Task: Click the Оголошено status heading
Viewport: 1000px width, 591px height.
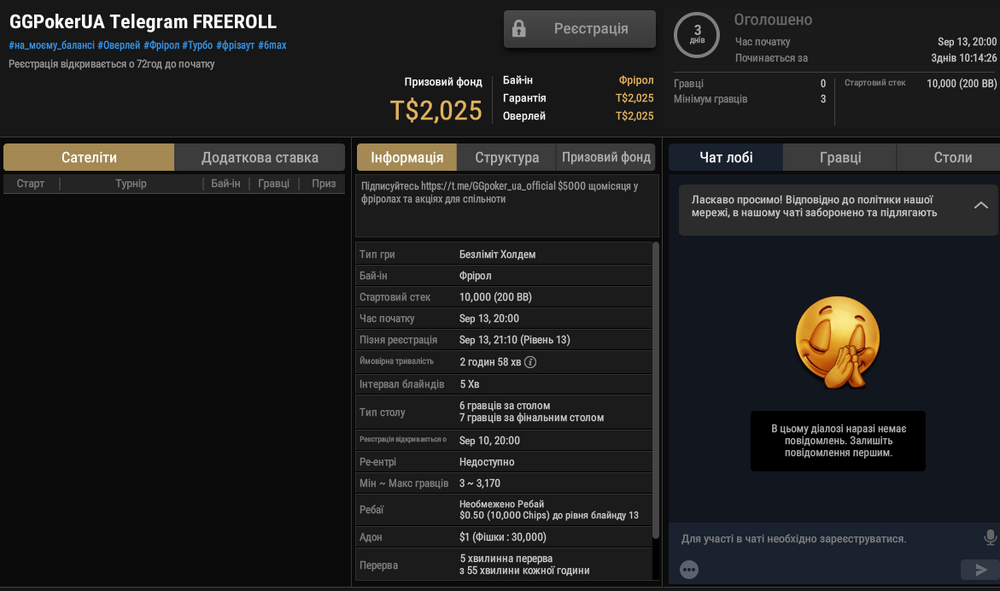Action: [773, 20]
